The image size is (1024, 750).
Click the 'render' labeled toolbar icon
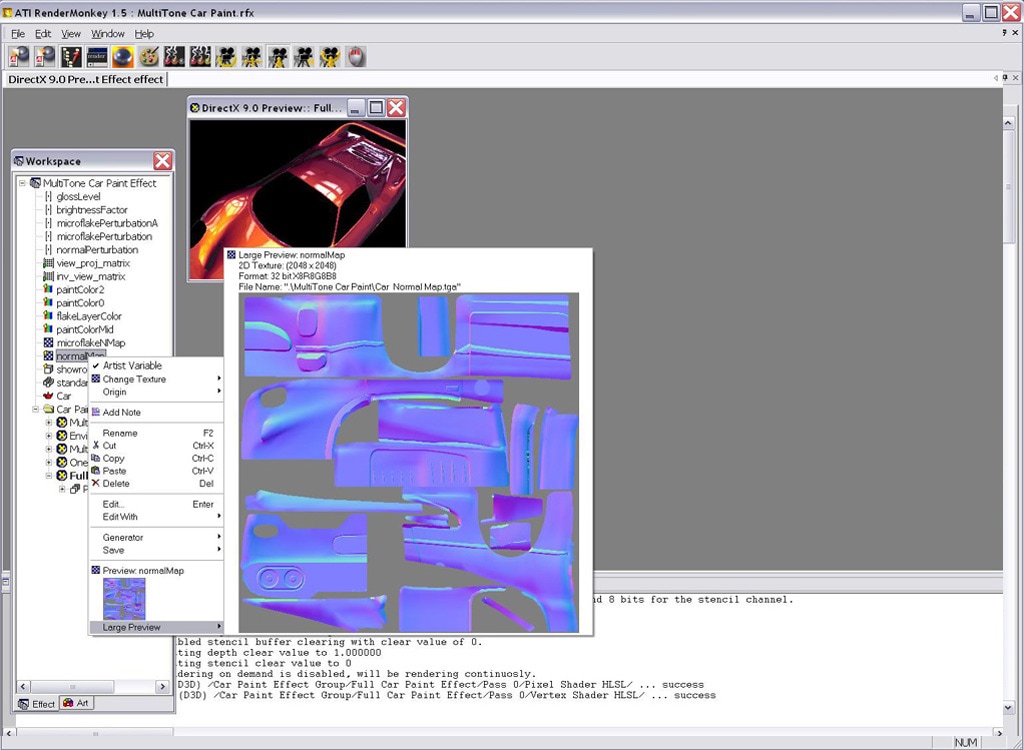coord(97,57)
